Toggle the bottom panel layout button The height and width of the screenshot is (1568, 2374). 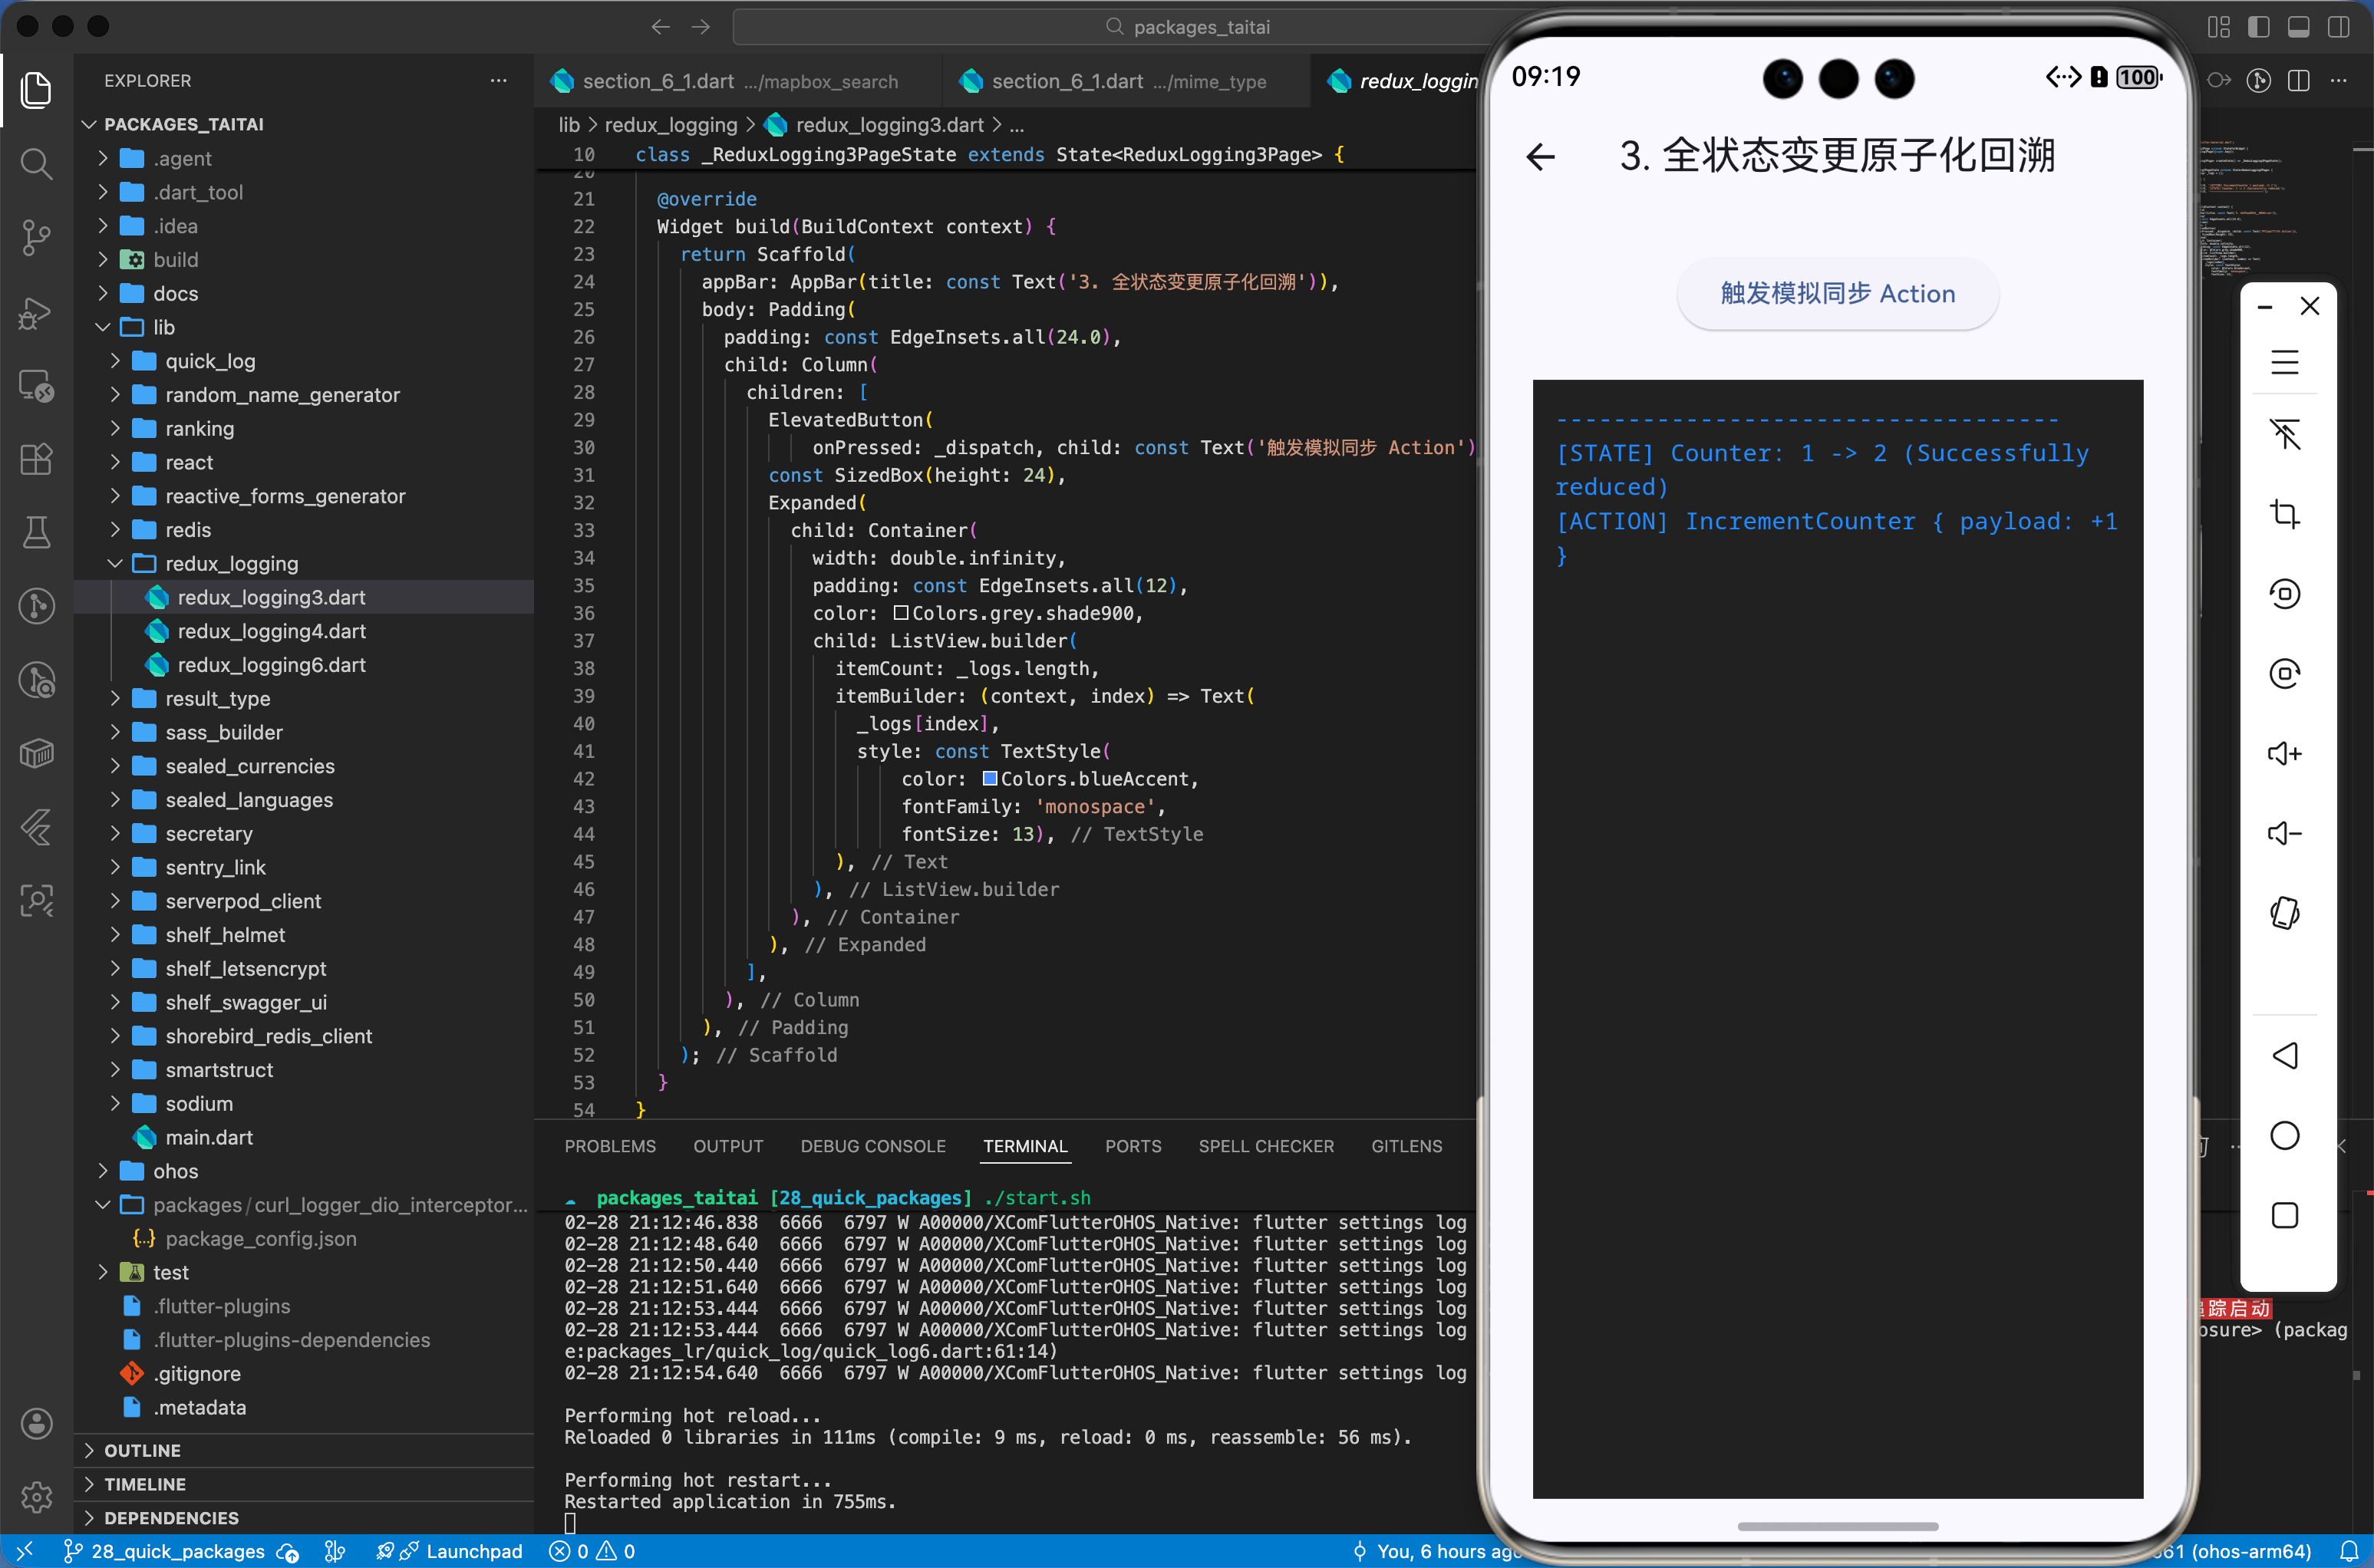click(2298, 27)
